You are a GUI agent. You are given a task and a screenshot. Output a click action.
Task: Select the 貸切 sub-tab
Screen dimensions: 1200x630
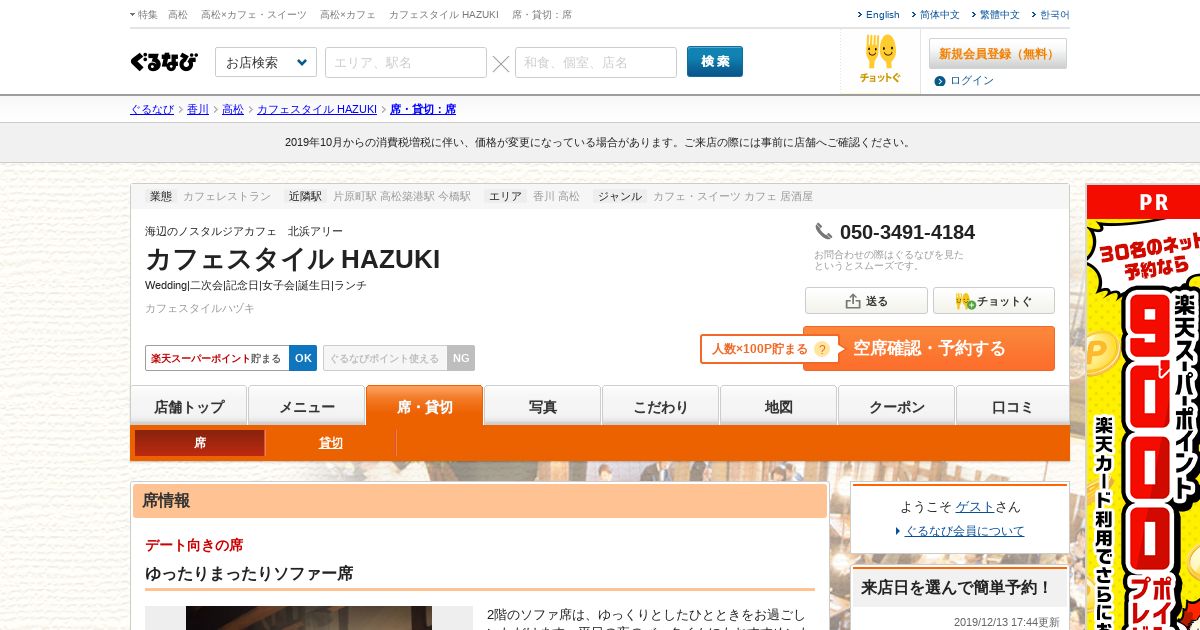331,443
